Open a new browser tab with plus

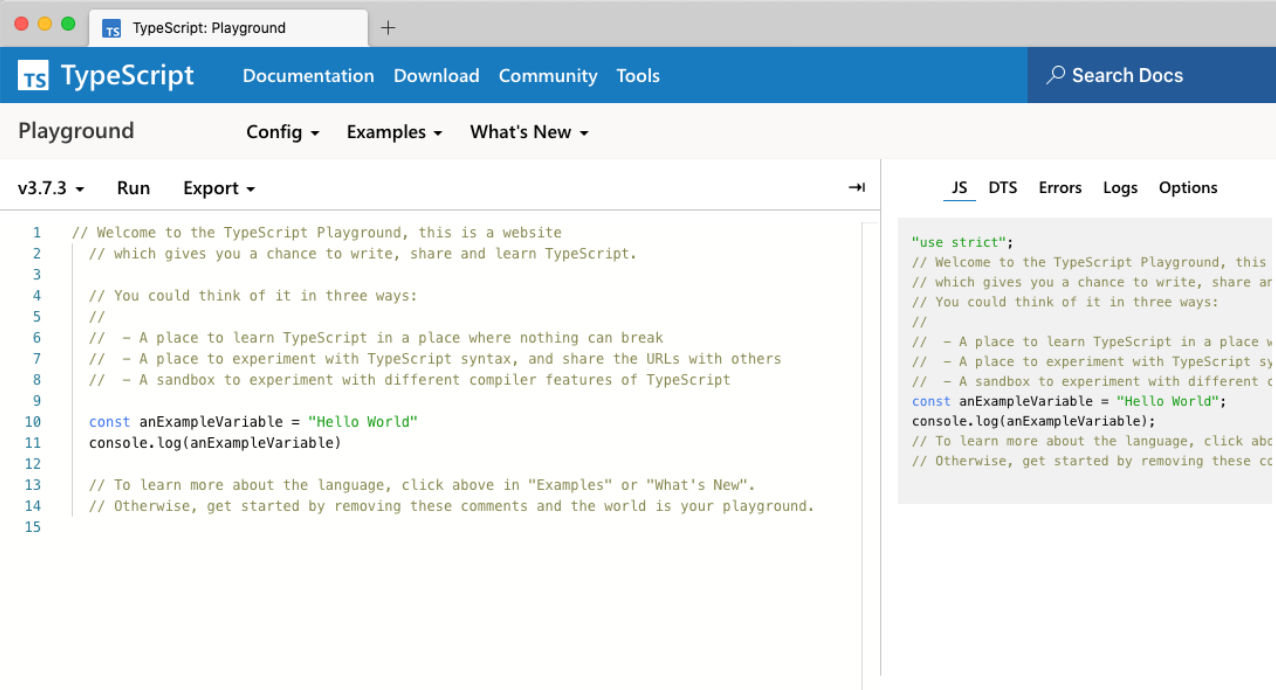pyautogui.click(x=388, y=28)
